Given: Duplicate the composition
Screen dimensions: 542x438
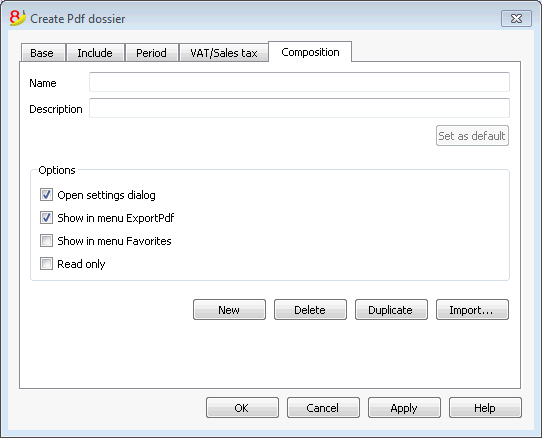Looking at the screenshot, I should click(391, 310).
